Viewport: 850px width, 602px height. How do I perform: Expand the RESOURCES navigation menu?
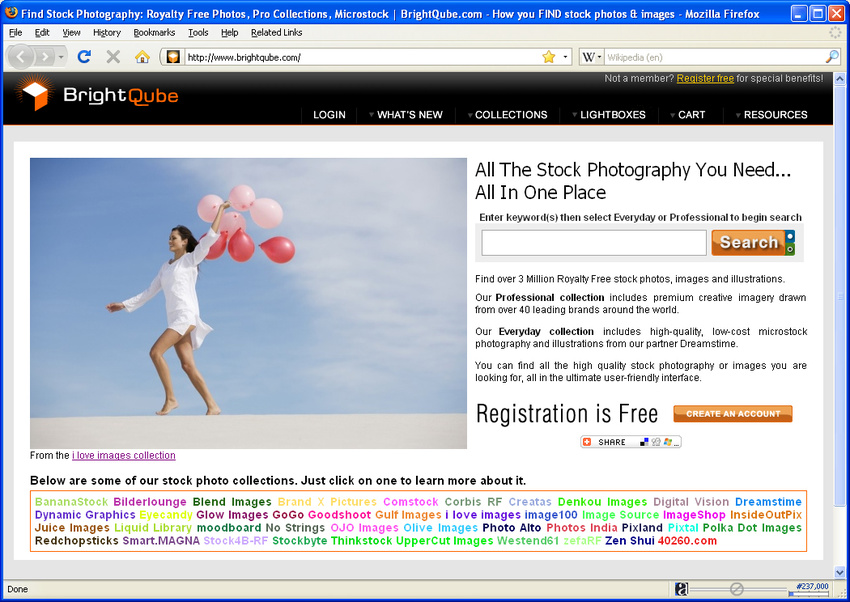click(771, 115)
